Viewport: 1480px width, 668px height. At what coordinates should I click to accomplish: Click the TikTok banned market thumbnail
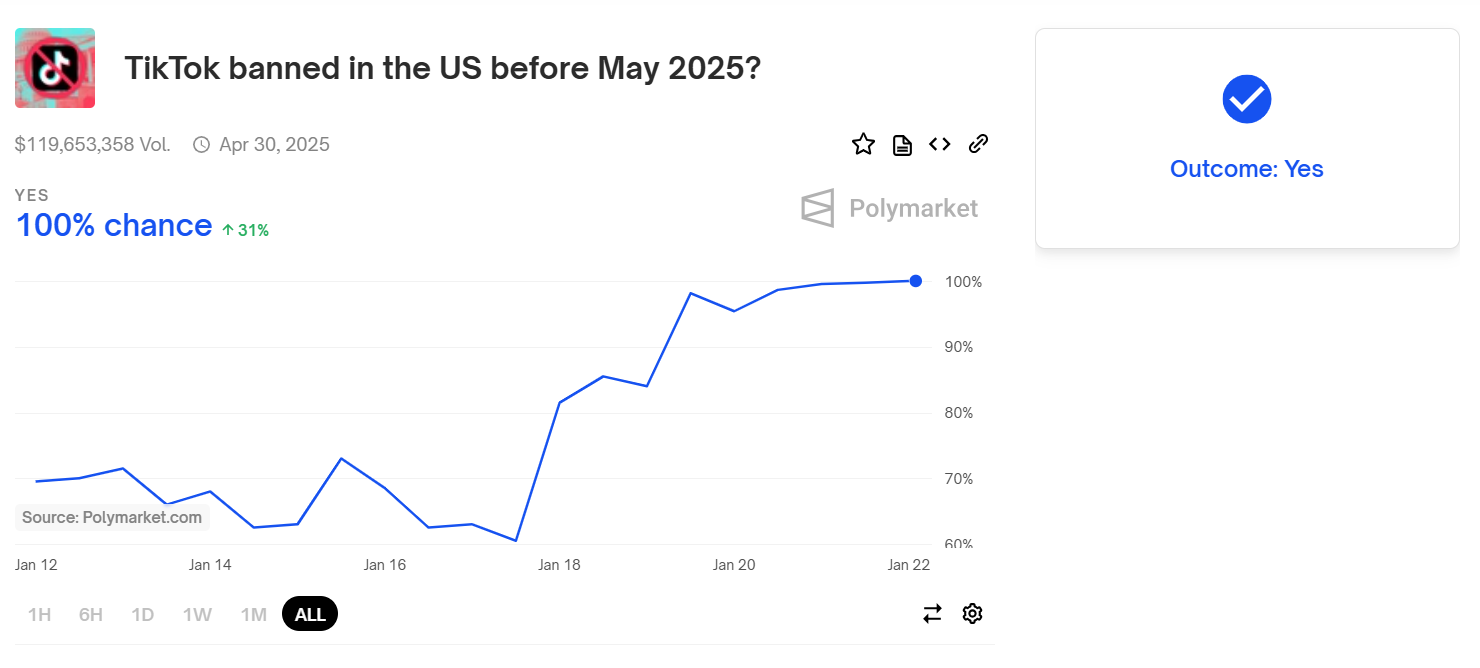[55, 68]
